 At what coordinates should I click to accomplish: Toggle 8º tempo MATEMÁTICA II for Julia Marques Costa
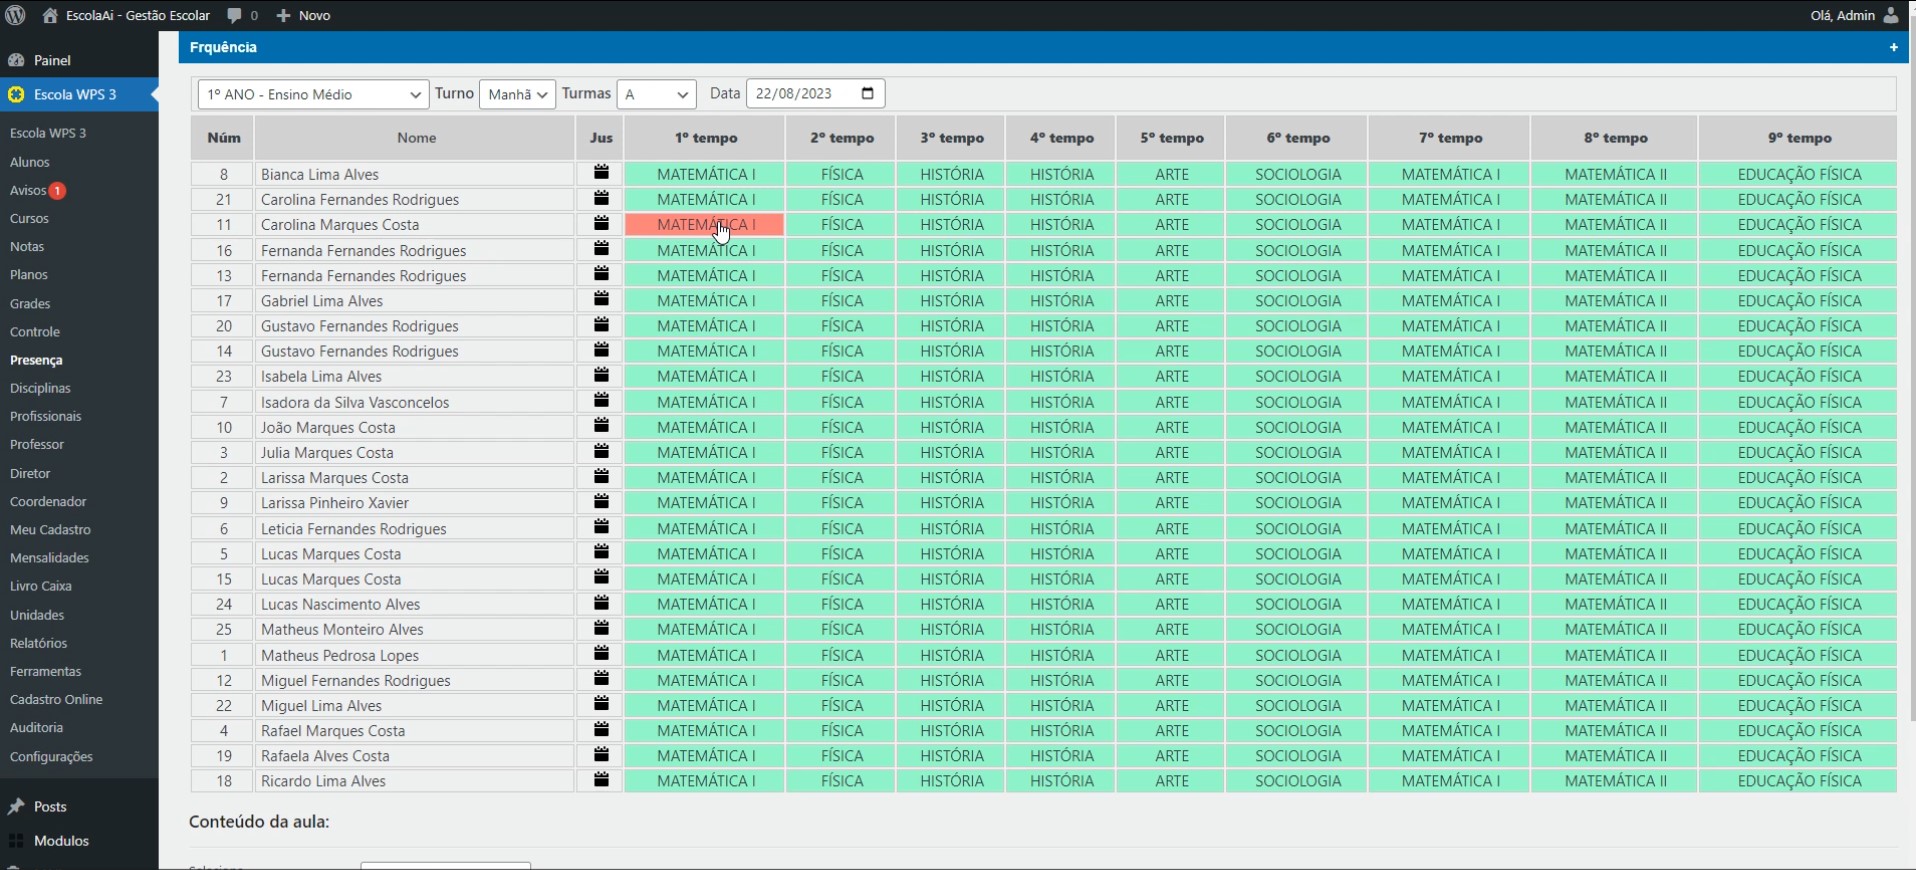(x=1614, y=452)
